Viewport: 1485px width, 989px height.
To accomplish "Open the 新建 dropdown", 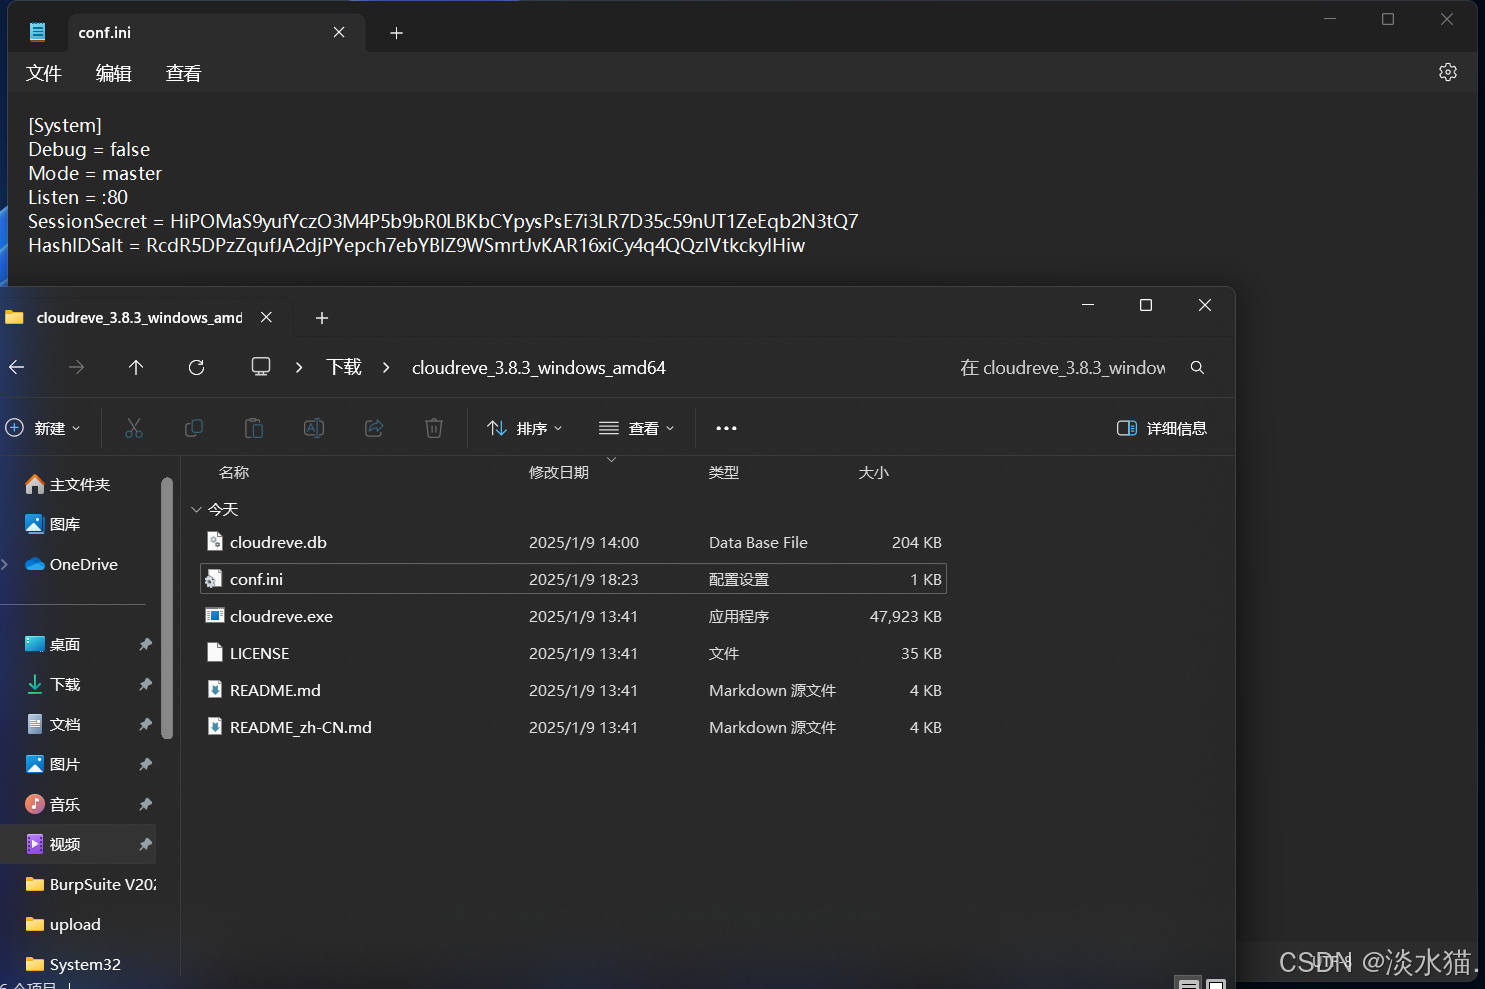I will coord(44,428).
